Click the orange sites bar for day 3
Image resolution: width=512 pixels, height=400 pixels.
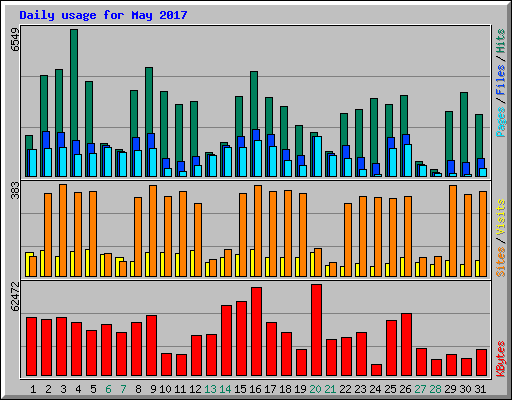(x=63, y=230)
